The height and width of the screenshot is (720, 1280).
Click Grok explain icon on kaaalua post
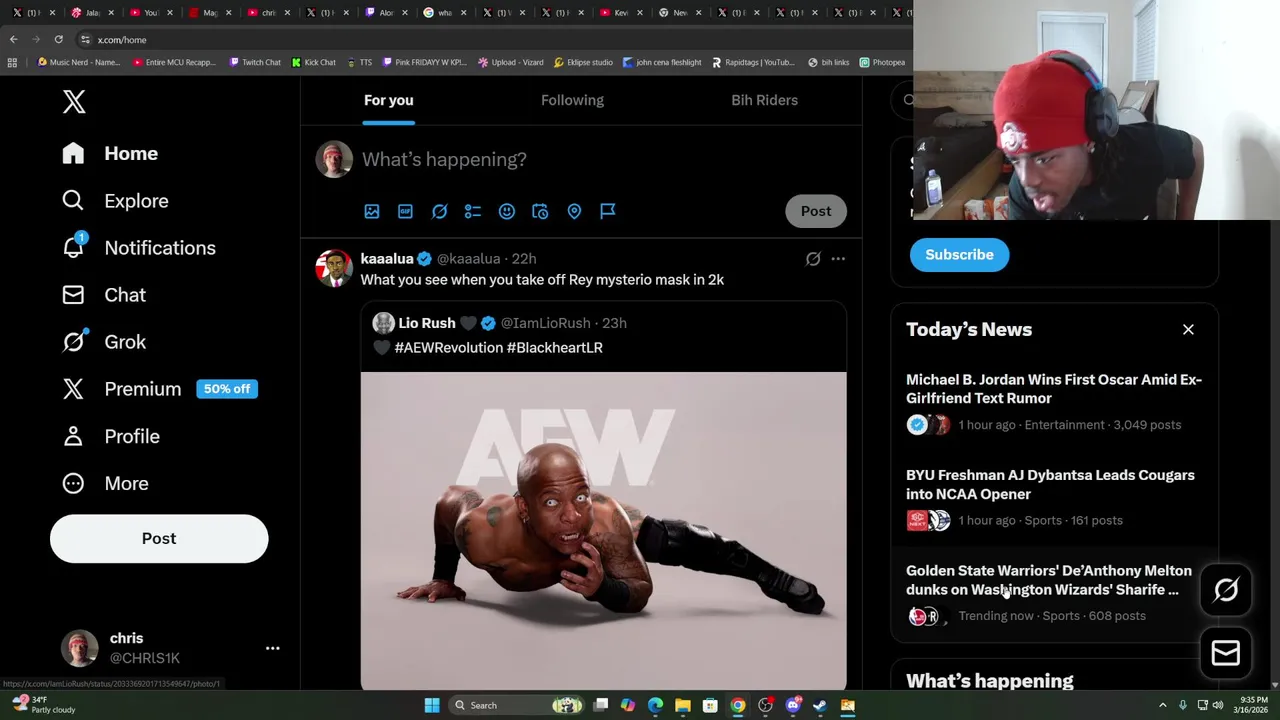pyautogui.click(x=813, y=259)
